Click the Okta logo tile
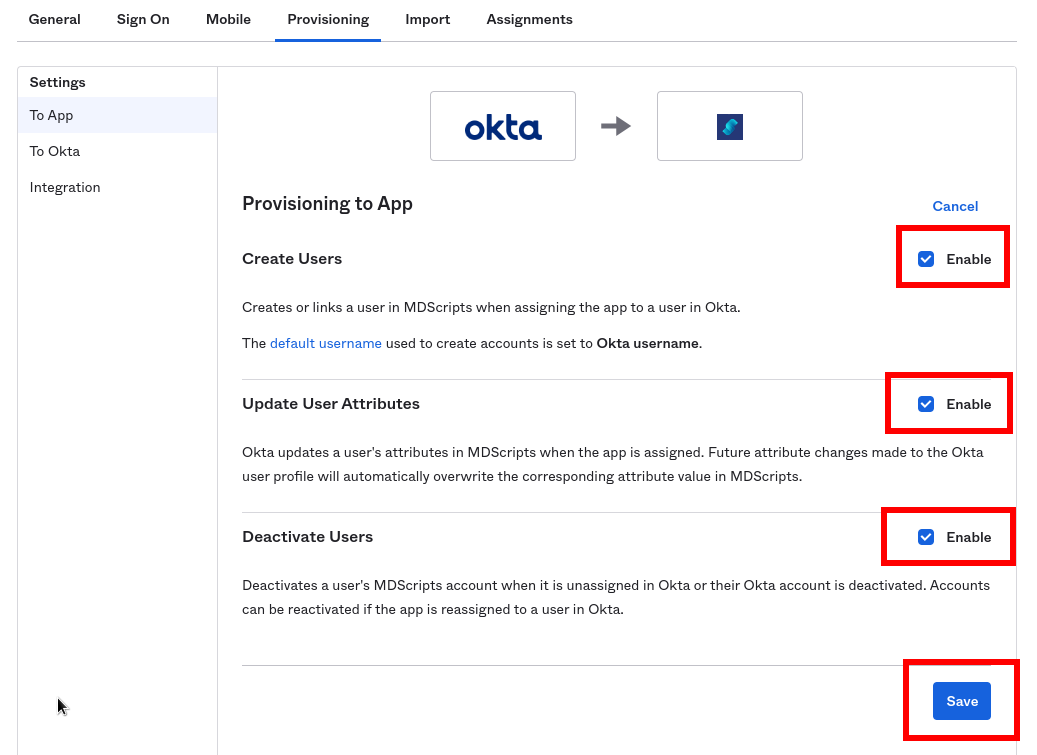The width and height of the screenshot is (1037, 755). pos(503,126)
